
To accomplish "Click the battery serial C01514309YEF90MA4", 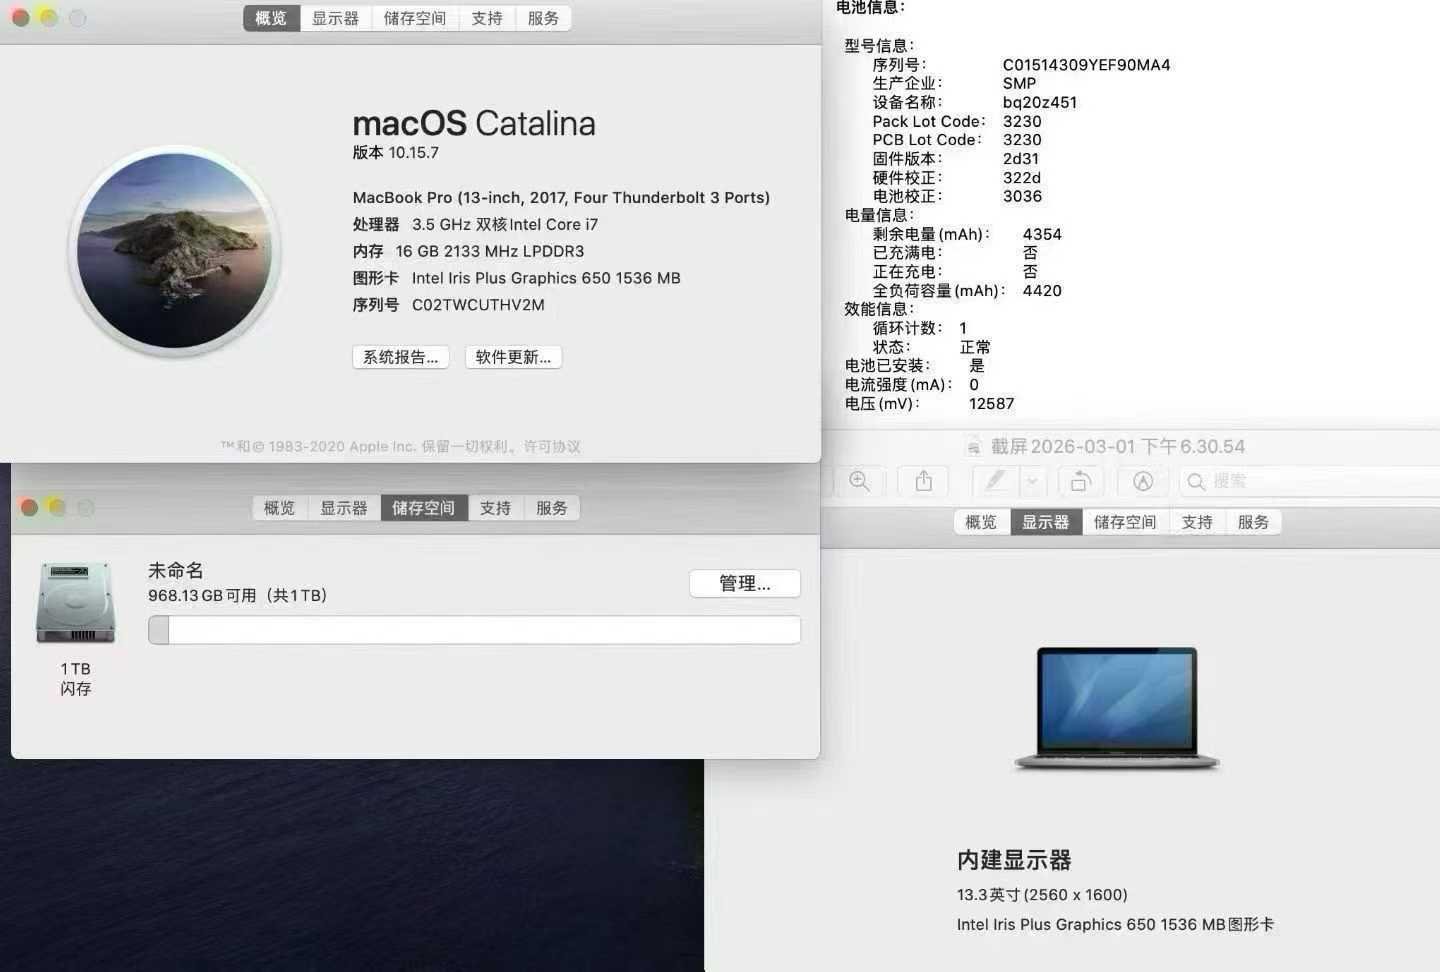I will (1086, 65).
